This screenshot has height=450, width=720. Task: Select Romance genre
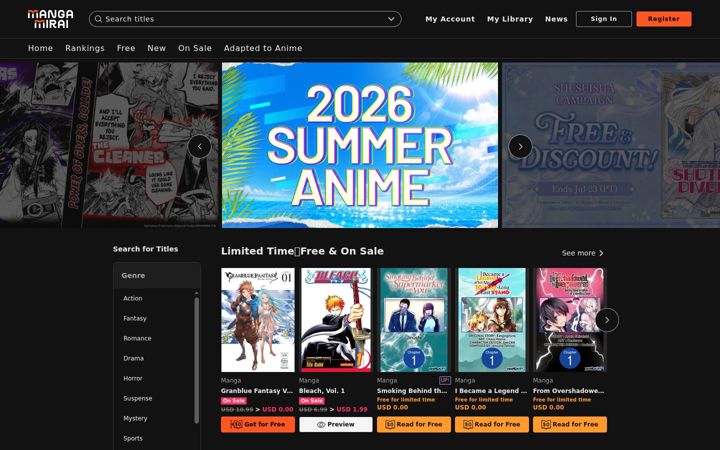click(x=137, y=338)
